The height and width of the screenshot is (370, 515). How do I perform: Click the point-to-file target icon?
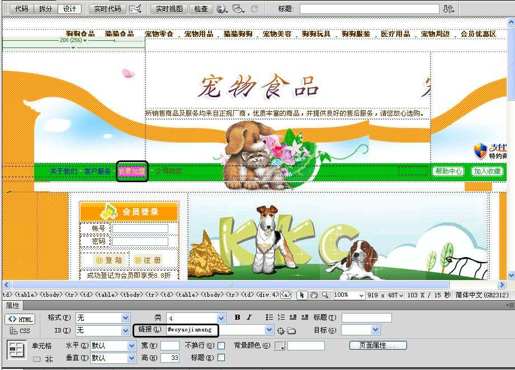pyautogui.click(x=281, y=331)
